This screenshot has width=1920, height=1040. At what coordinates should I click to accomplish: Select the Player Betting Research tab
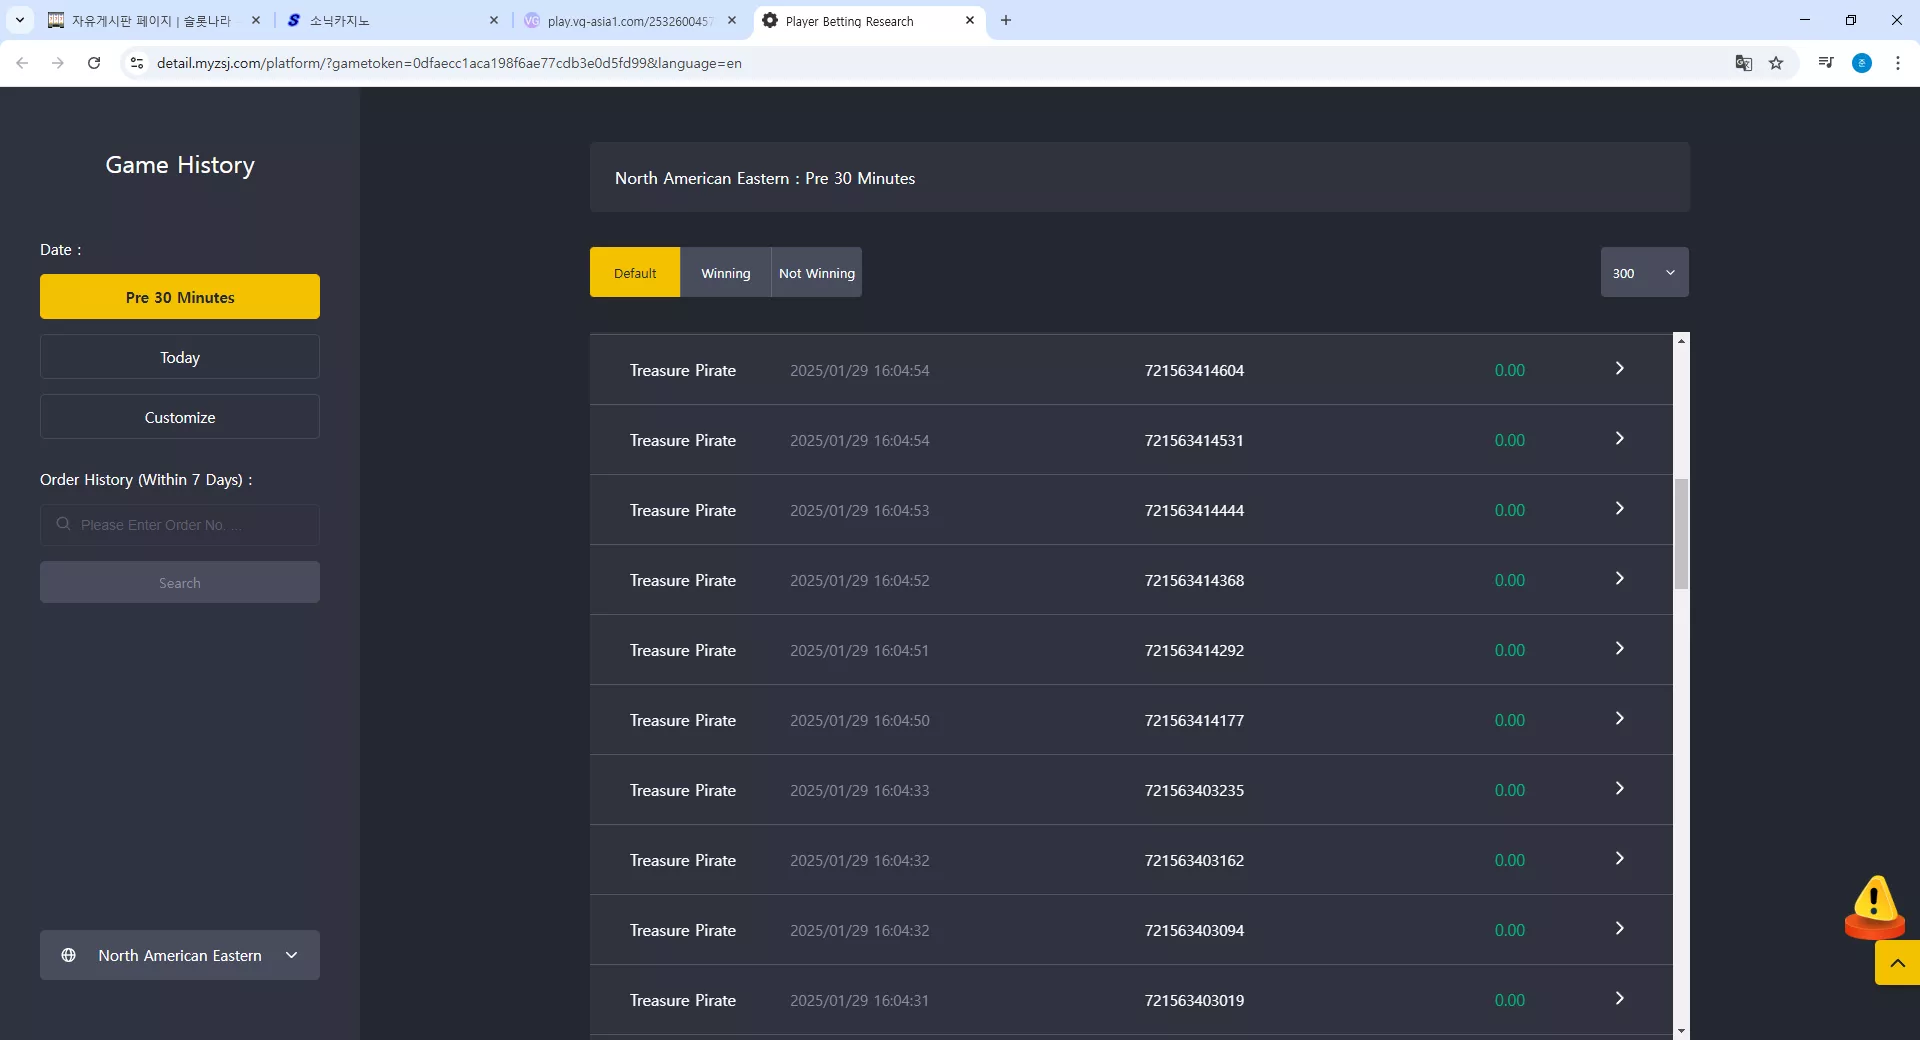coord(868,20)
